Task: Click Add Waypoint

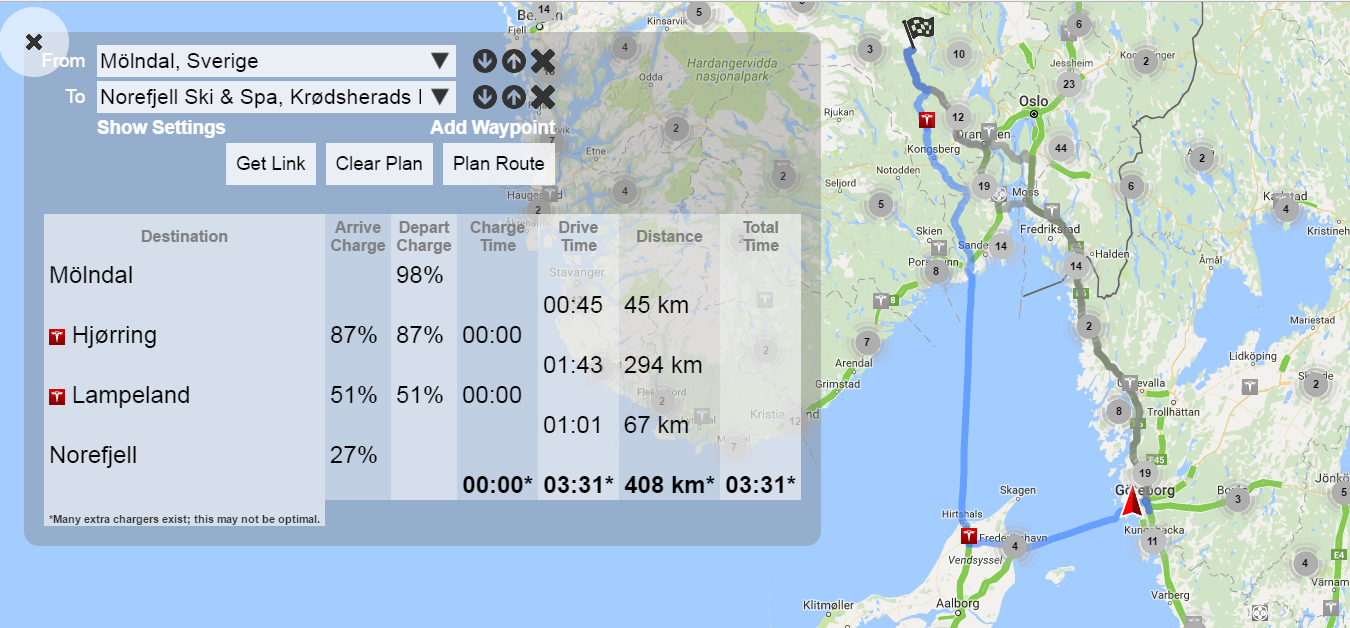Action: (x=492, y=127)
